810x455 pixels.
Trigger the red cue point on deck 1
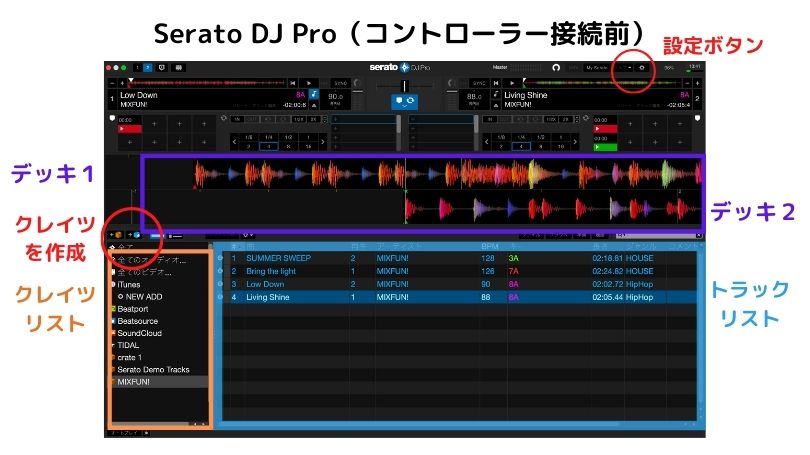(x=128, y=130)
